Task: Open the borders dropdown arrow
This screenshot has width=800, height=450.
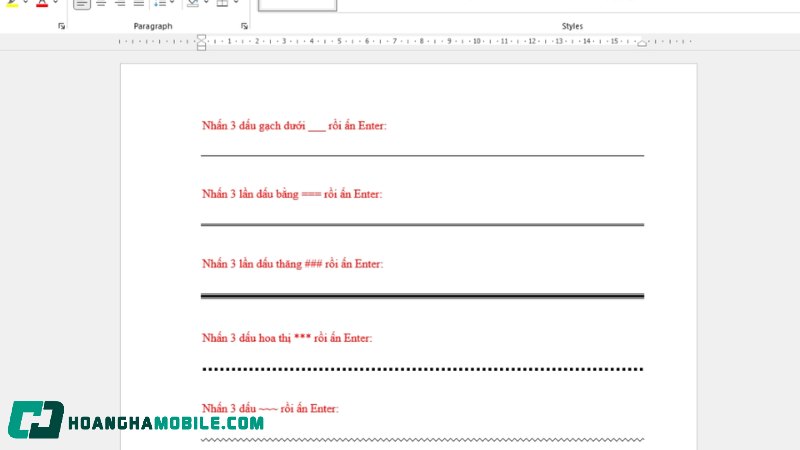Action: coord(236,3)
